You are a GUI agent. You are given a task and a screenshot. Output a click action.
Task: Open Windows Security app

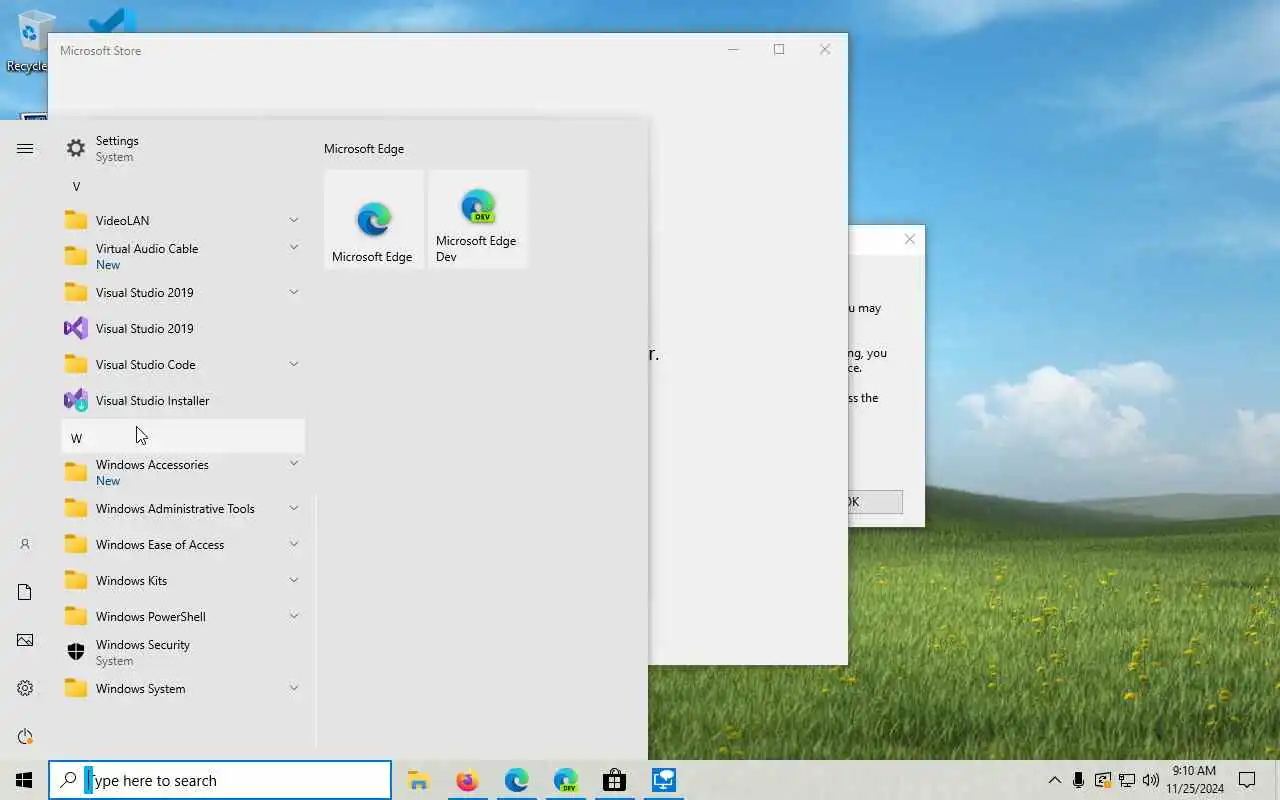[x=183, y=652]
